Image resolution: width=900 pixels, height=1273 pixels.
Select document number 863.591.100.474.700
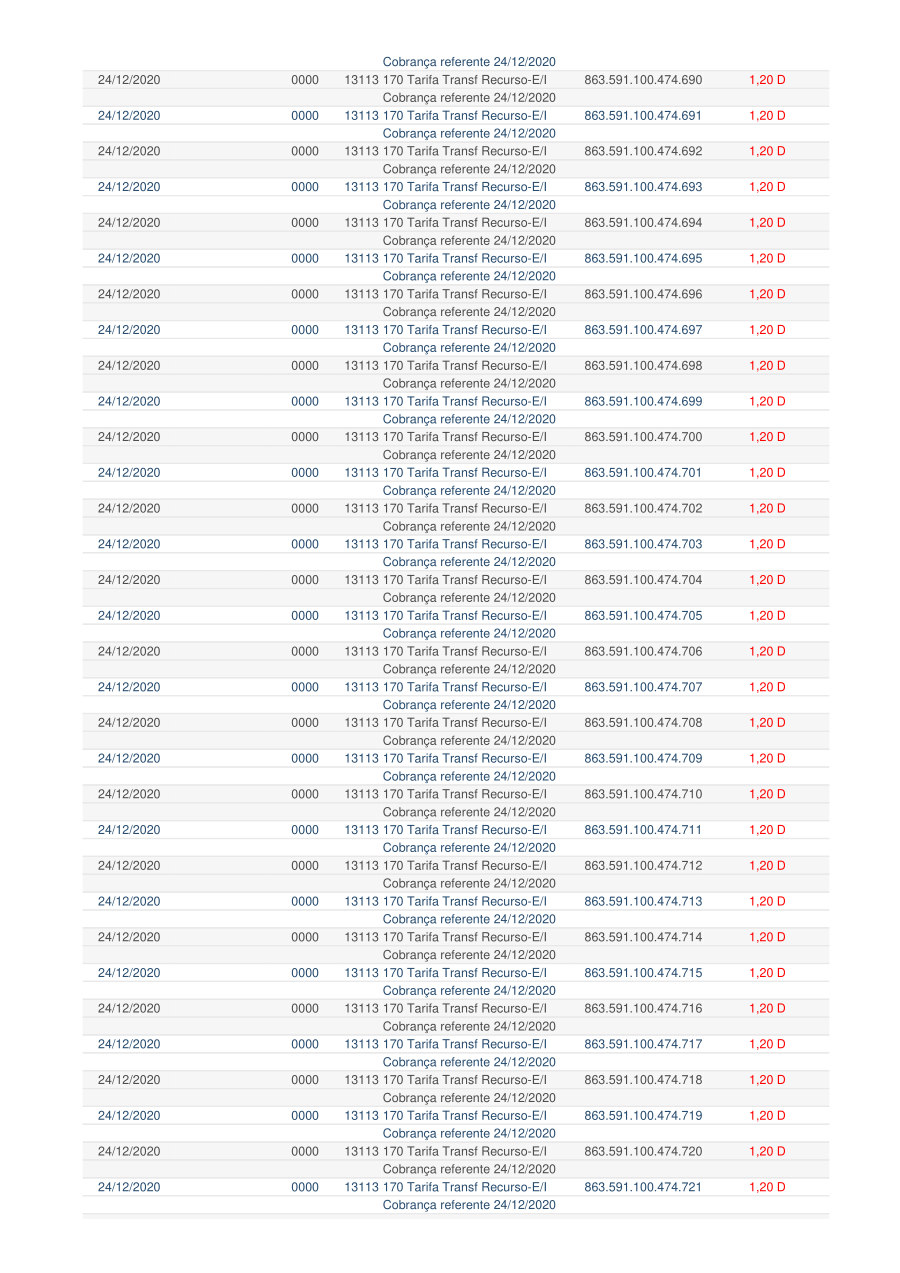642,437
